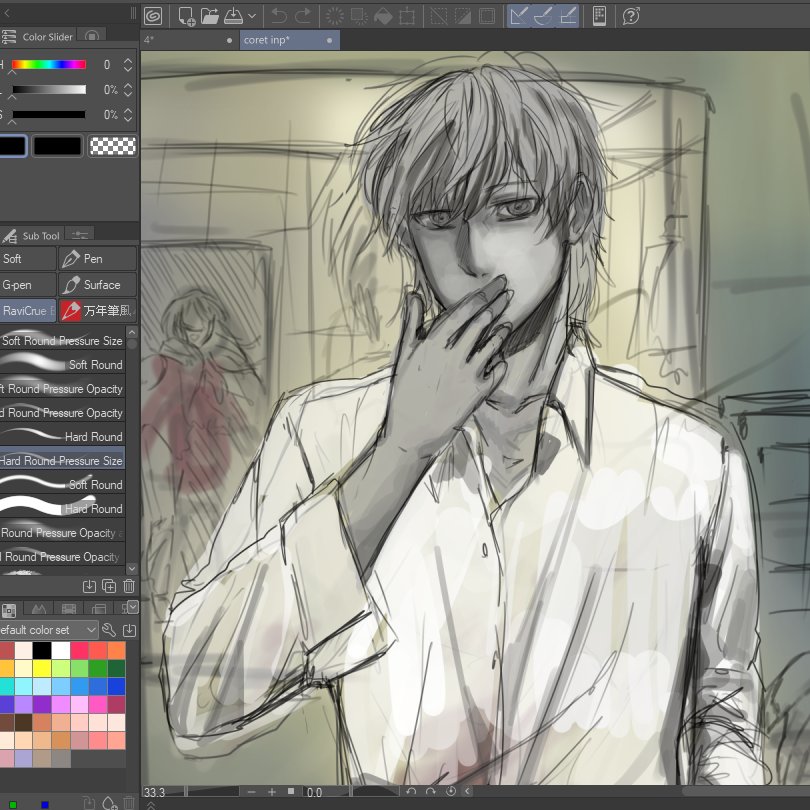The width and height of the screenshot is (810, 810).
Task: Rotate the canvas left
Action: pos(411,791)
